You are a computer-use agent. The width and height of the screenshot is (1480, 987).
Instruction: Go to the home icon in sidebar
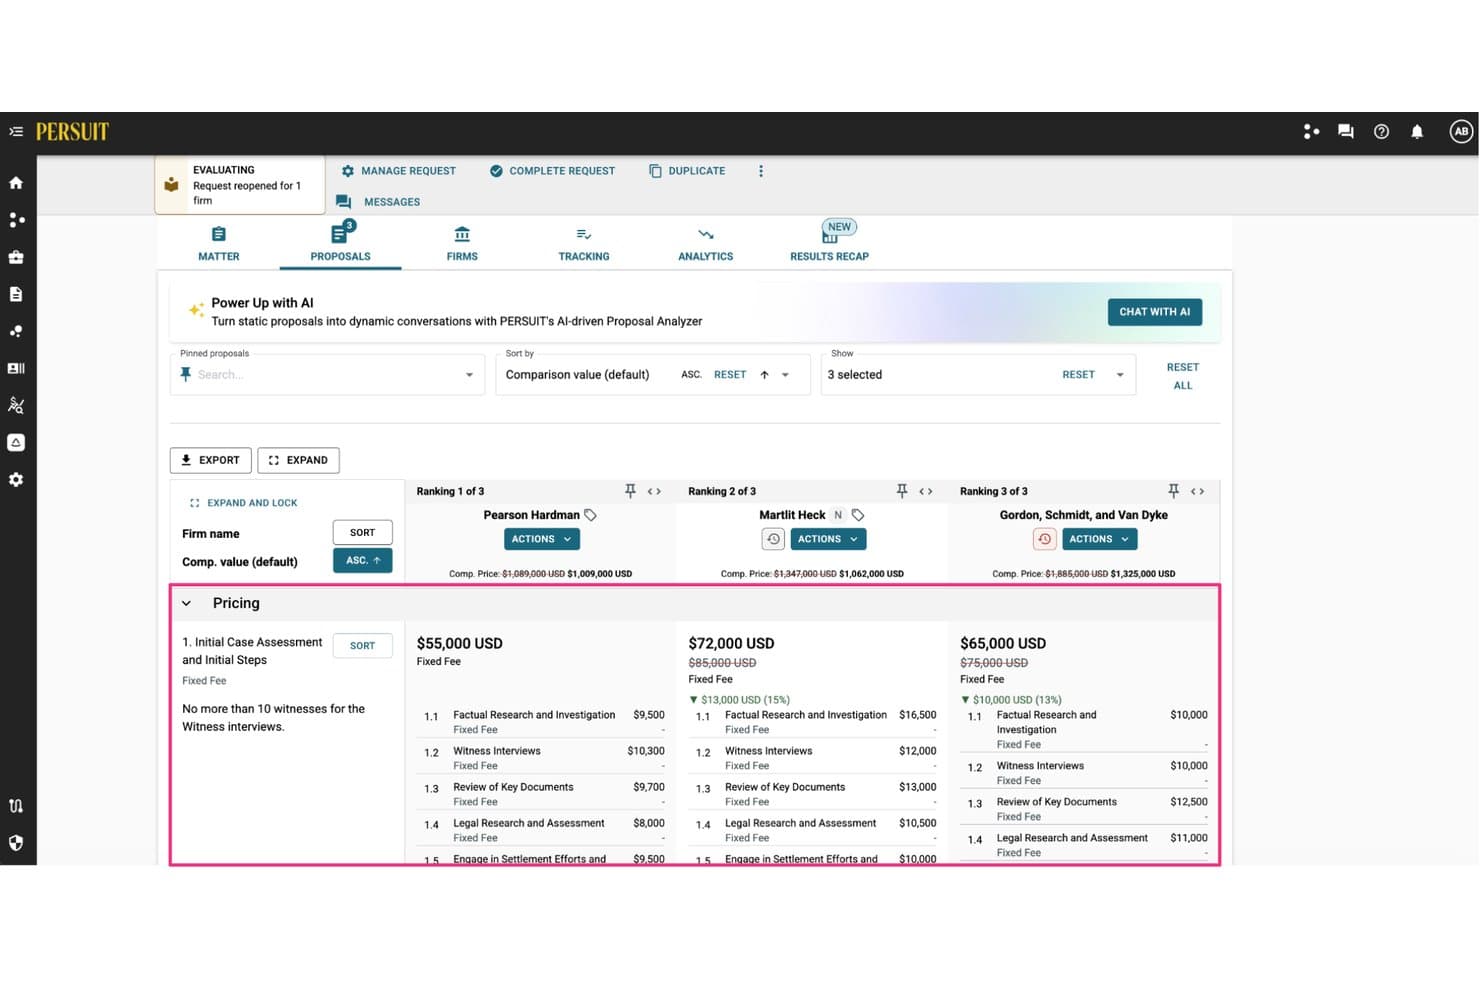pyautogui.click(x=16, y=183)
